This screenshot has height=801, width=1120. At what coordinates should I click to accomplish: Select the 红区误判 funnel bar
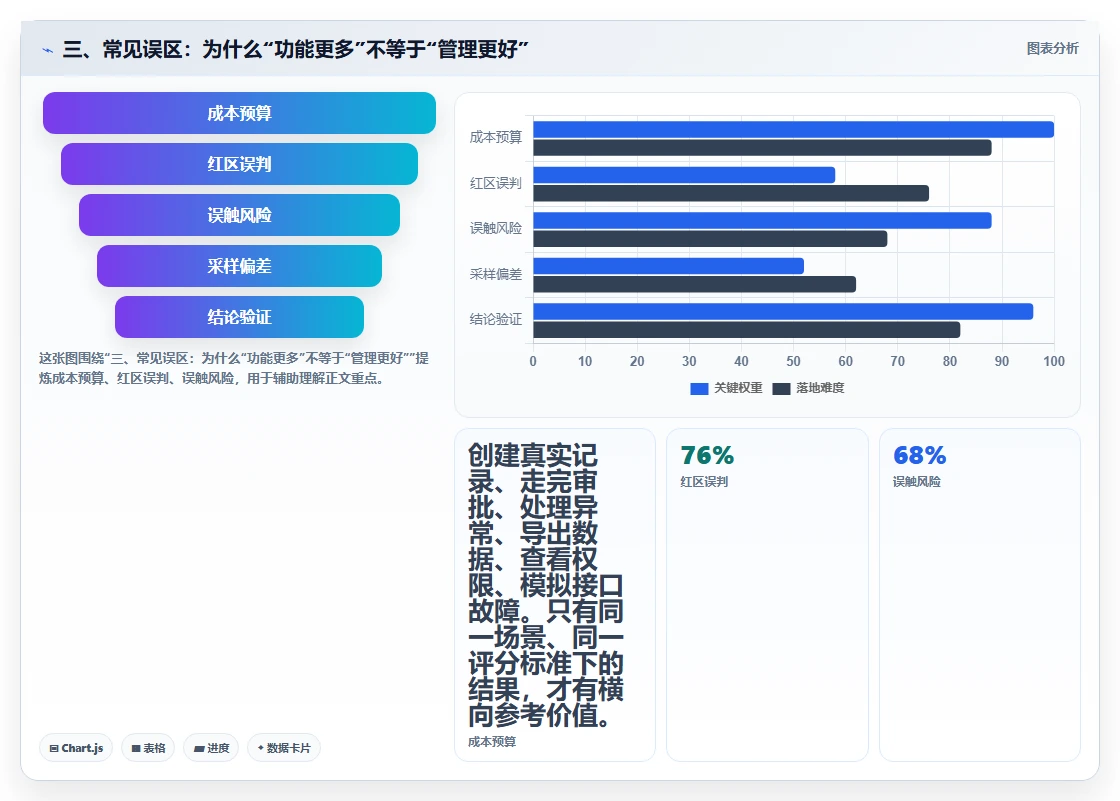pyautogui.click(x=239, y=164)
